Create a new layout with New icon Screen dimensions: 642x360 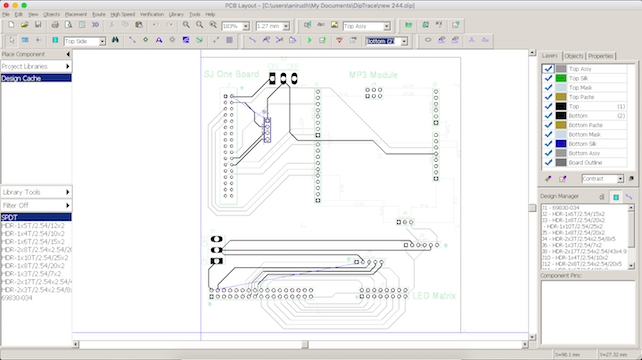11,25
